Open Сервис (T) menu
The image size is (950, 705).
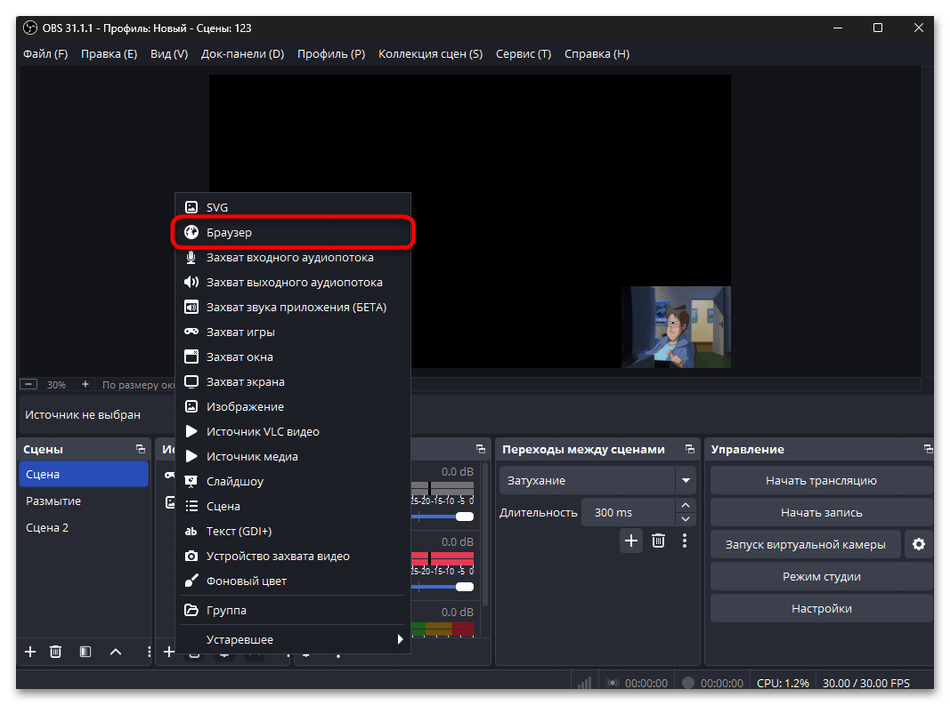click(523, 54)
